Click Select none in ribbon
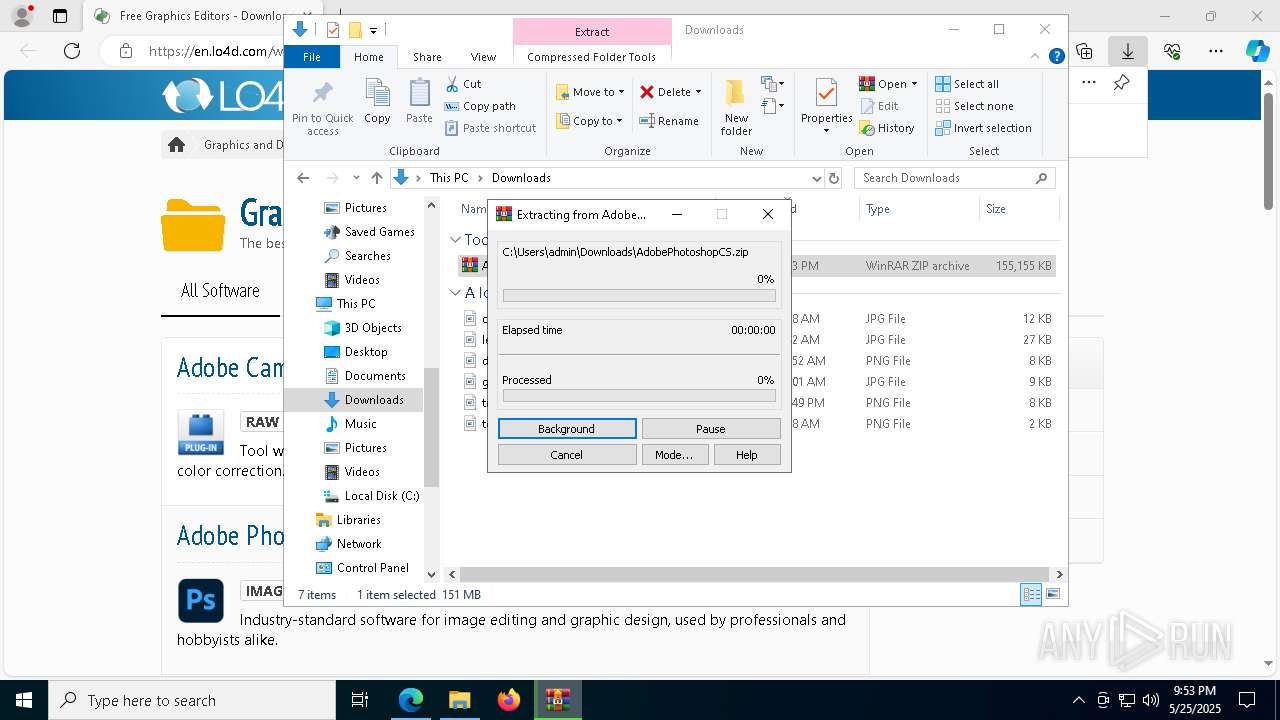Image resolution: width=1280 pixels, height=720 pixels. (974, 106)
